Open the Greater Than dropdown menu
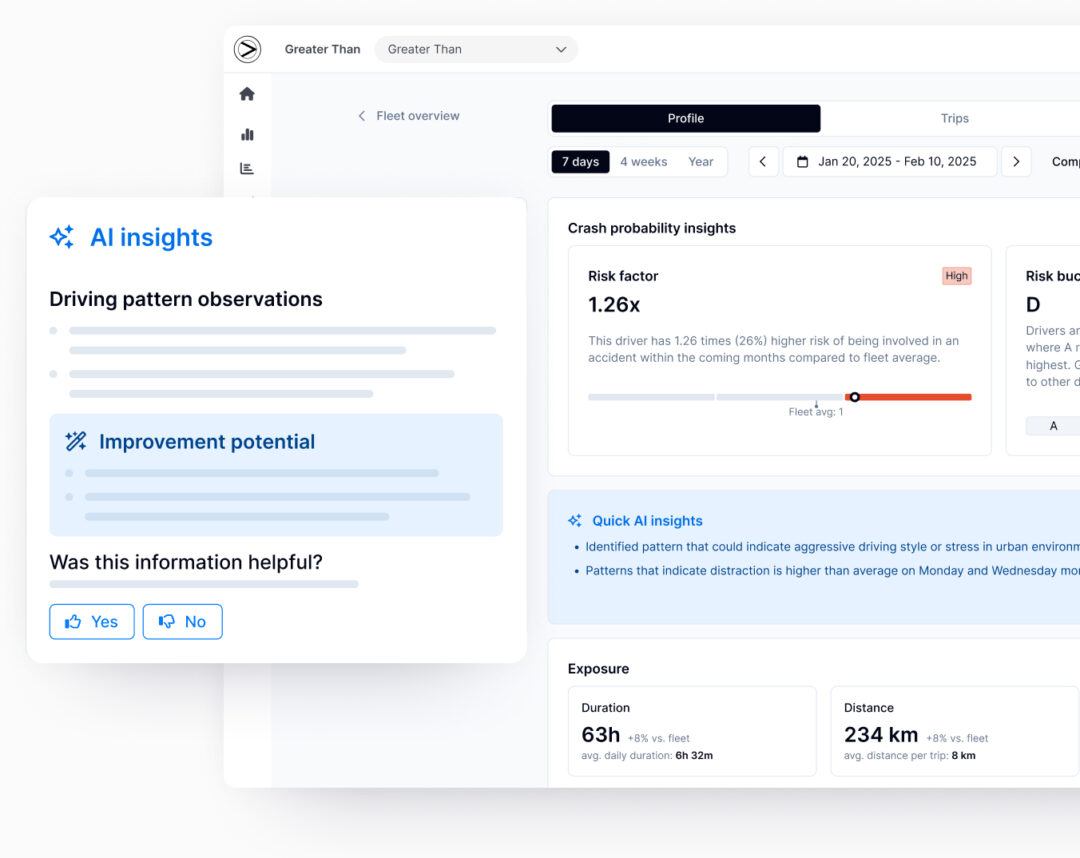This screenshot has height=858, width=1080. coord(475,49)
